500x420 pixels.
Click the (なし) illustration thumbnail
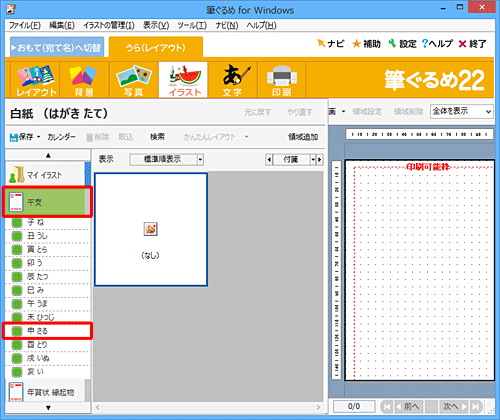click(x=151, y=230)
